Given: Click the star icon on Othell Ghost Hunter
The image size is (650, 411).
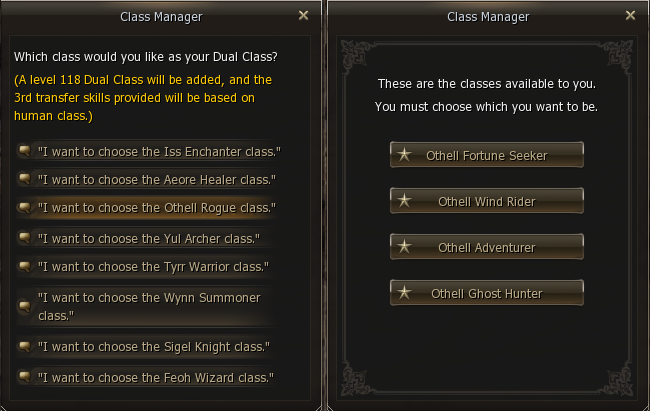Looking at the screenshot, I should point(405,293).
